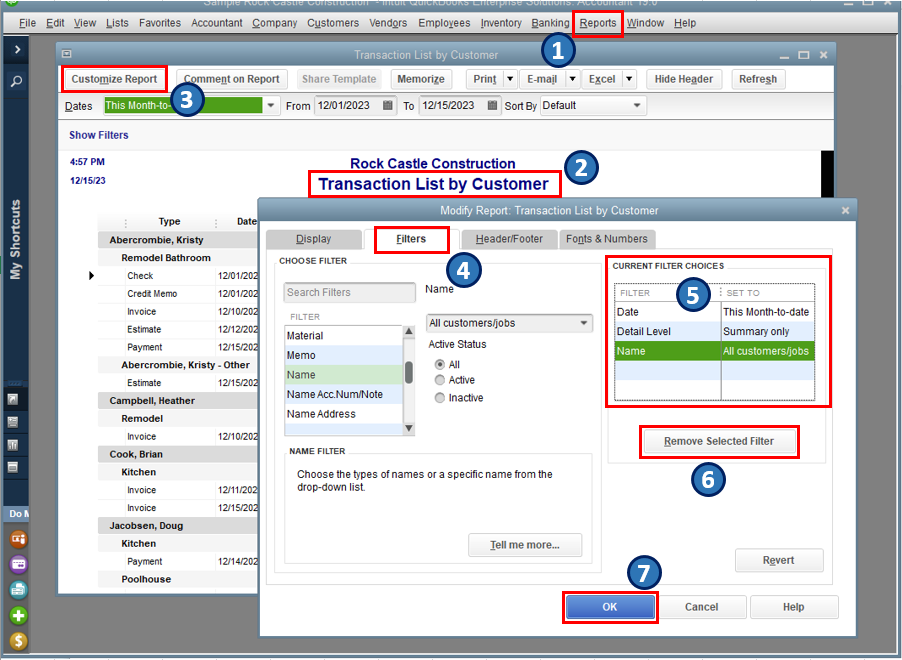Click Remove Selected Filter button

718,441
